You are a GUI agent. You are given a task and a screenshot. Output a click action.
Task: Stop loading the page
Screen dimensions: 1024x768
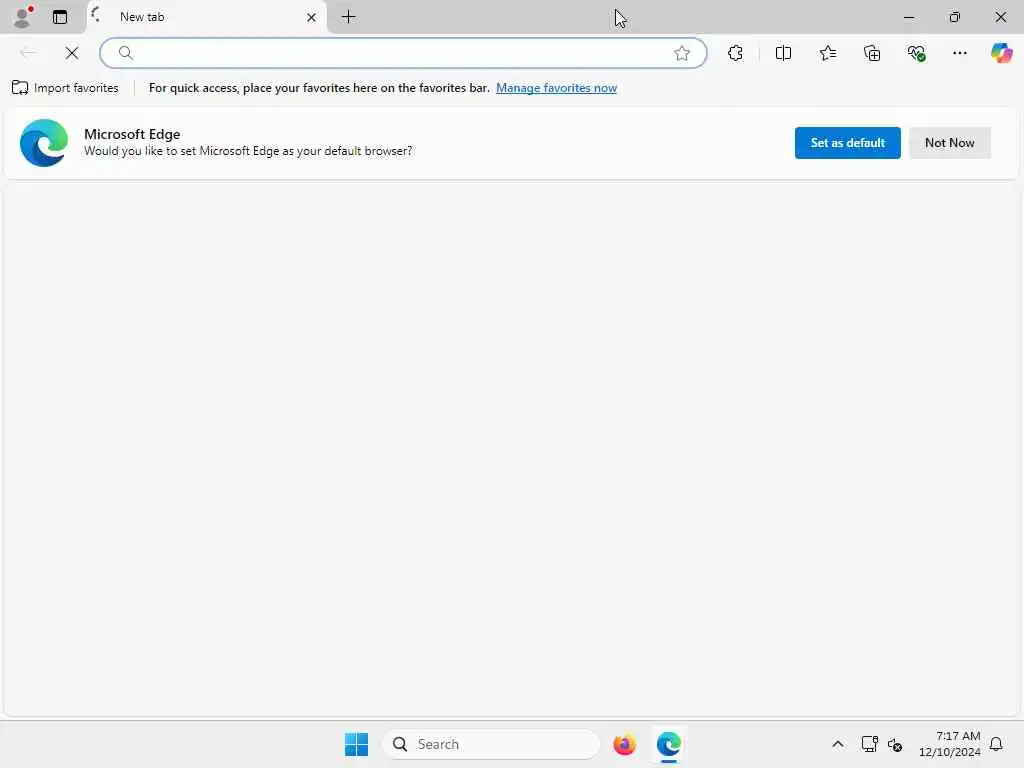coord(72,53)
